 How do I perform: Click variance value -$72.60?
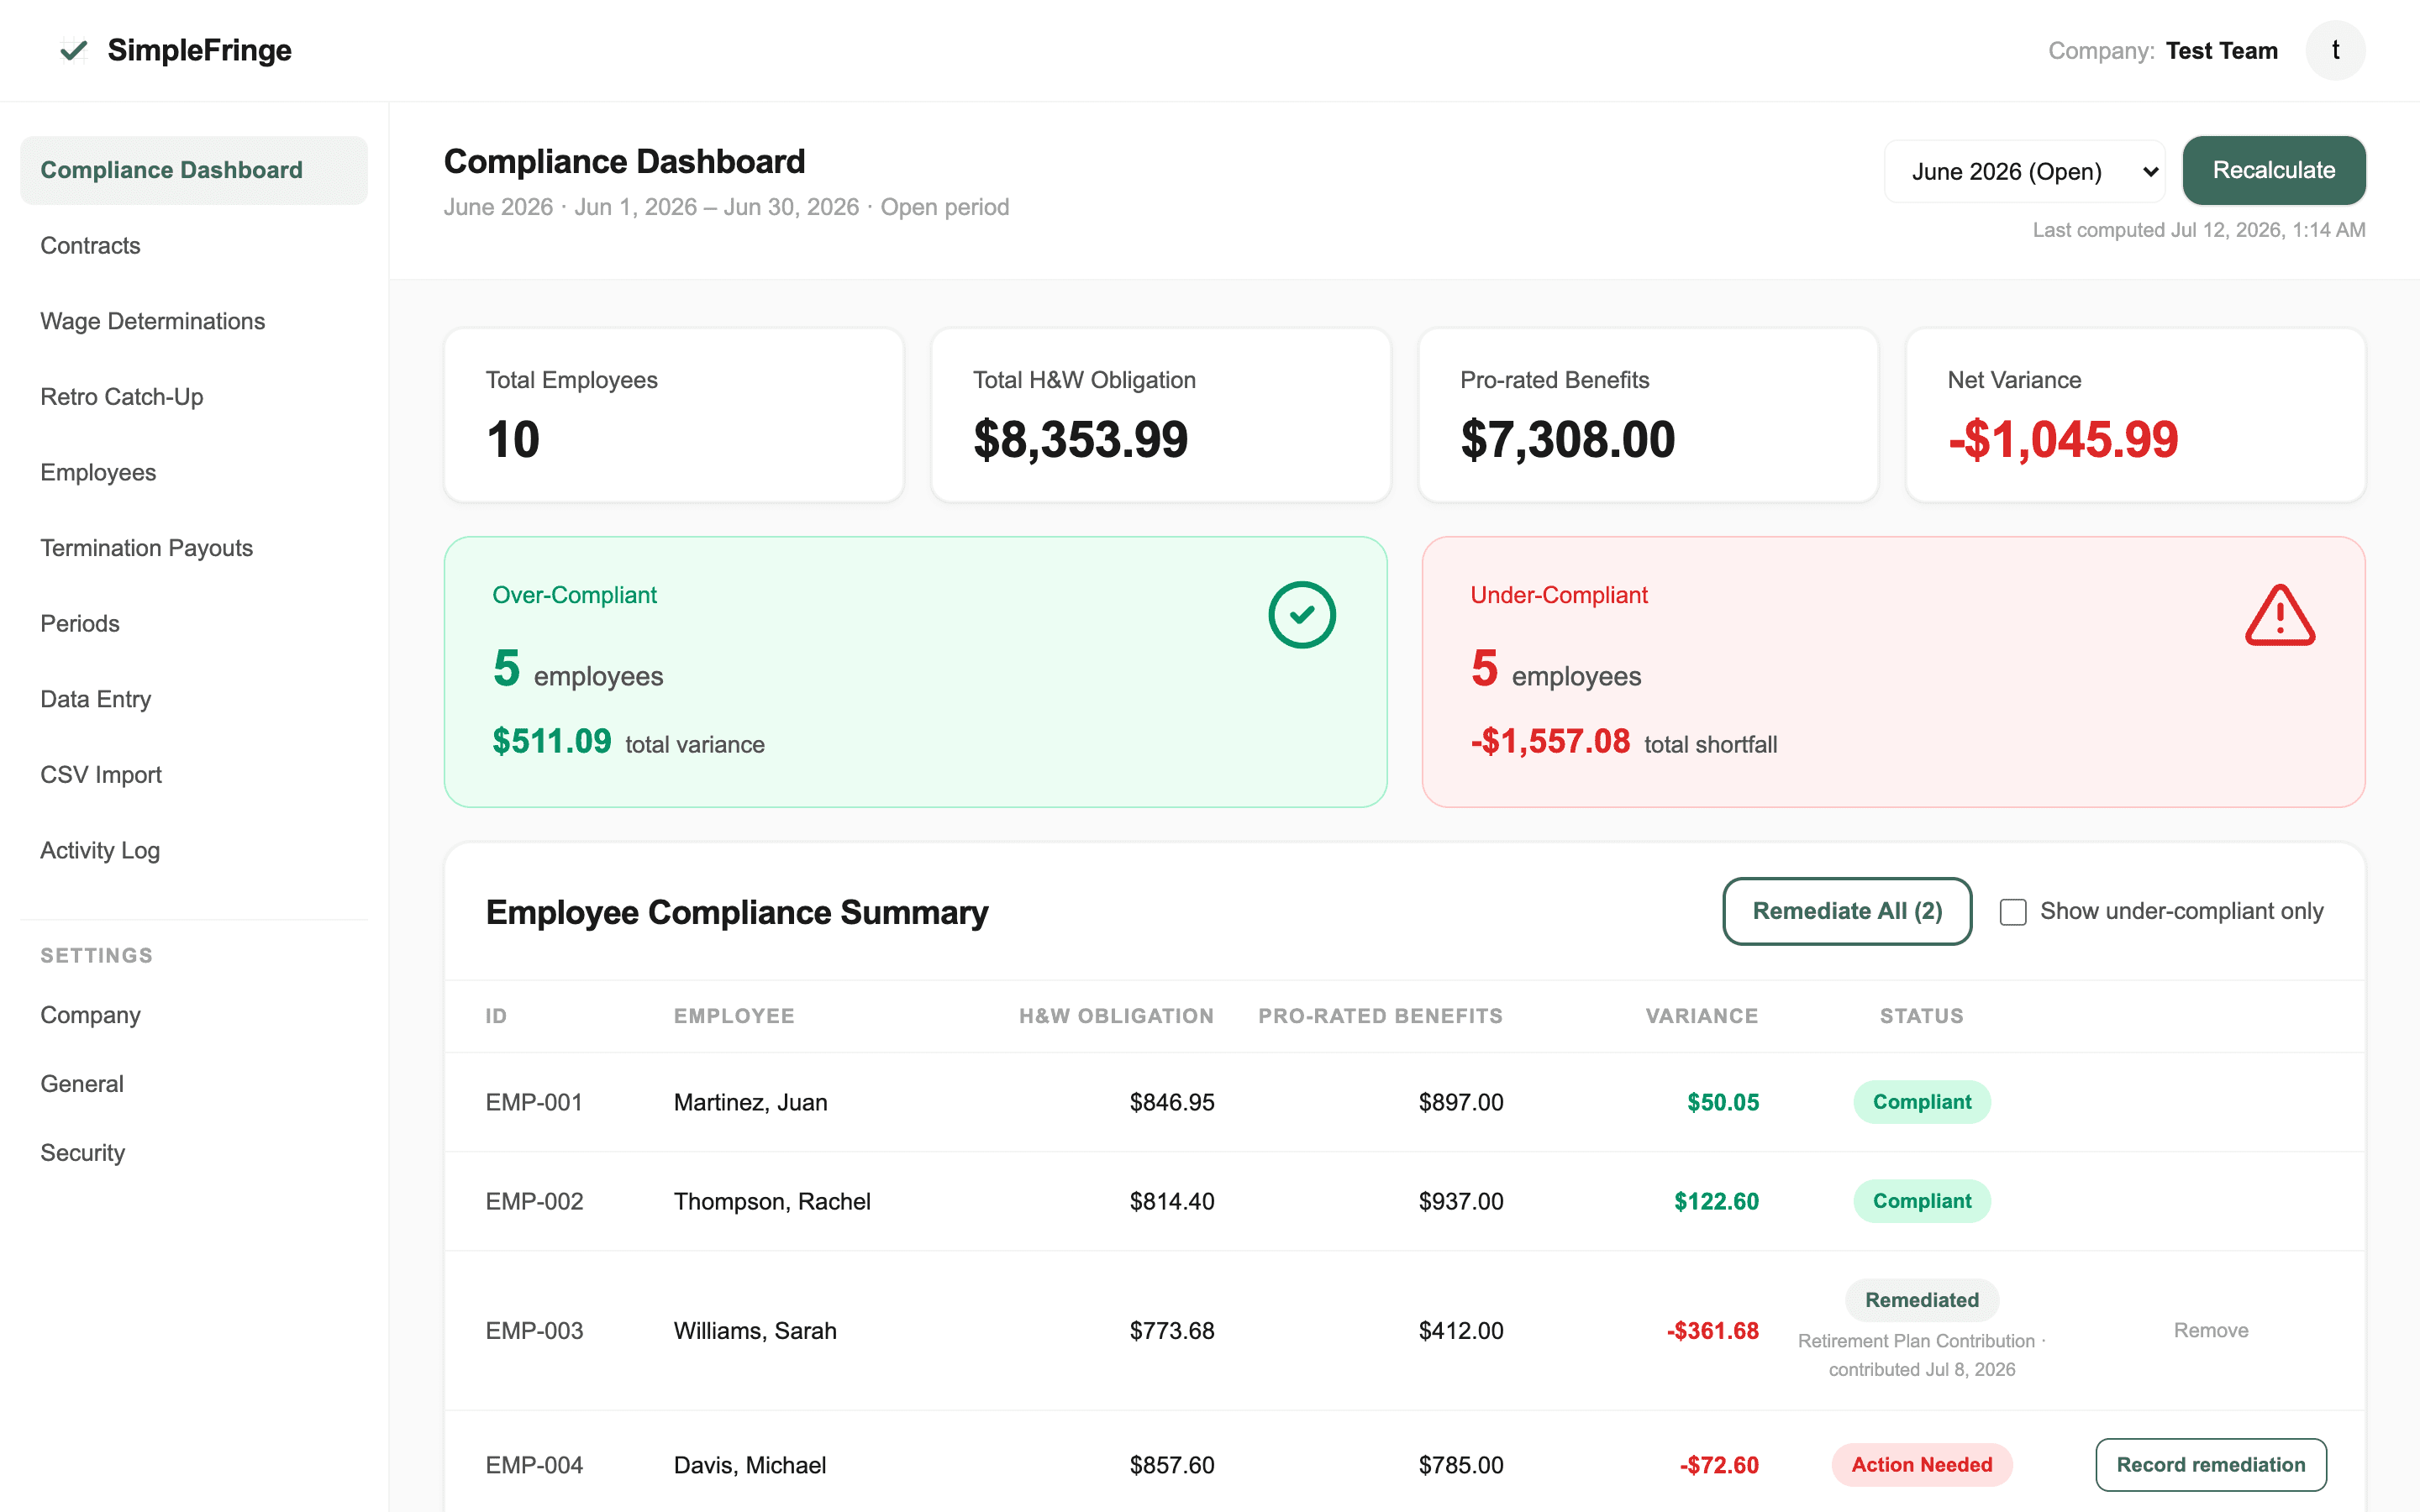pyautogui.click(x=1719, y=1465)
